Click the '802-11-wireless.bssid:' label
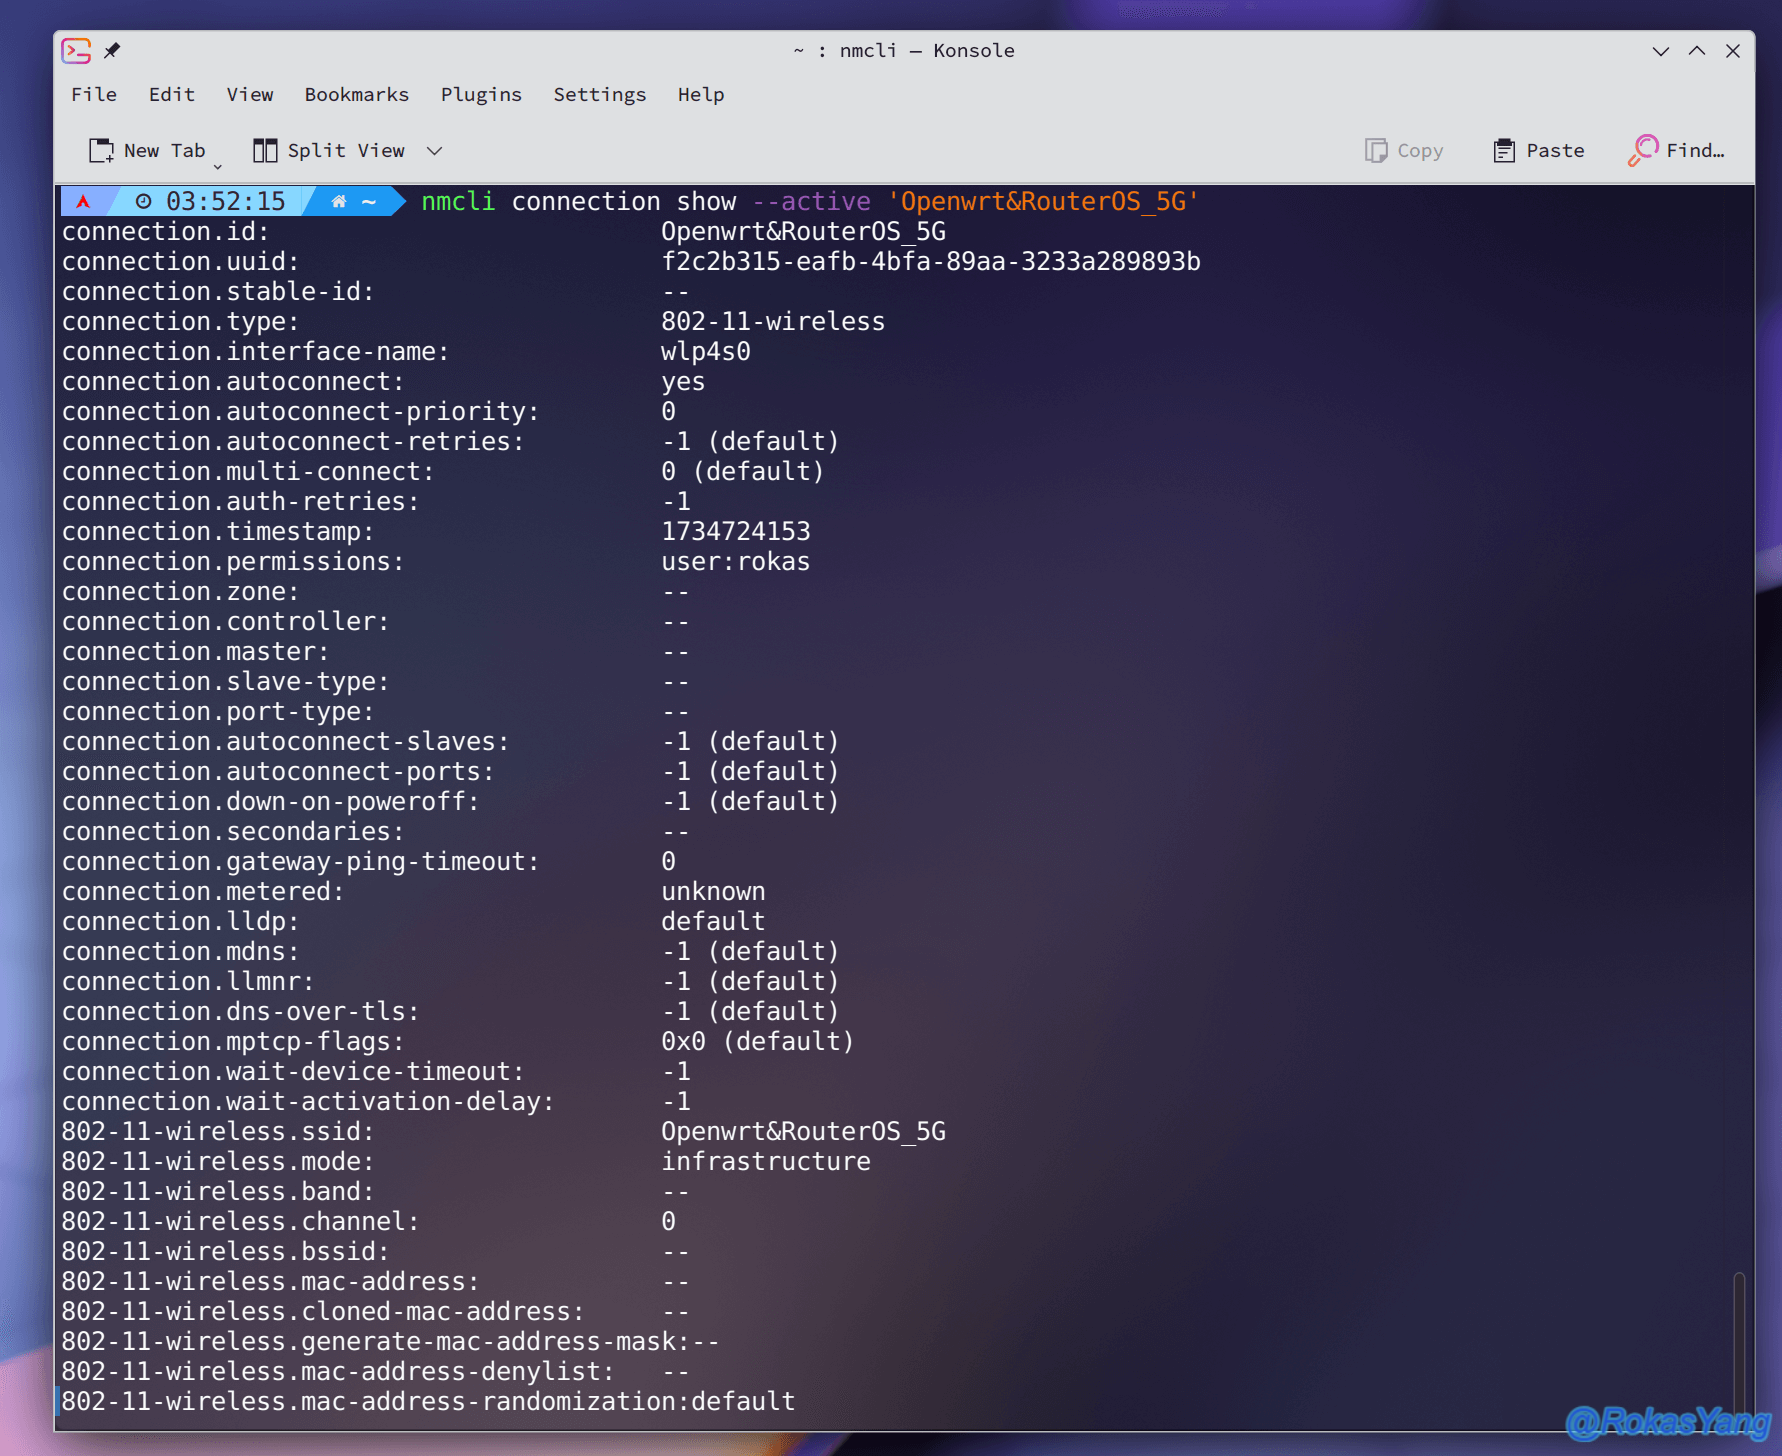This screenshot has height=1456, width=1782. tap(226, 1251)
